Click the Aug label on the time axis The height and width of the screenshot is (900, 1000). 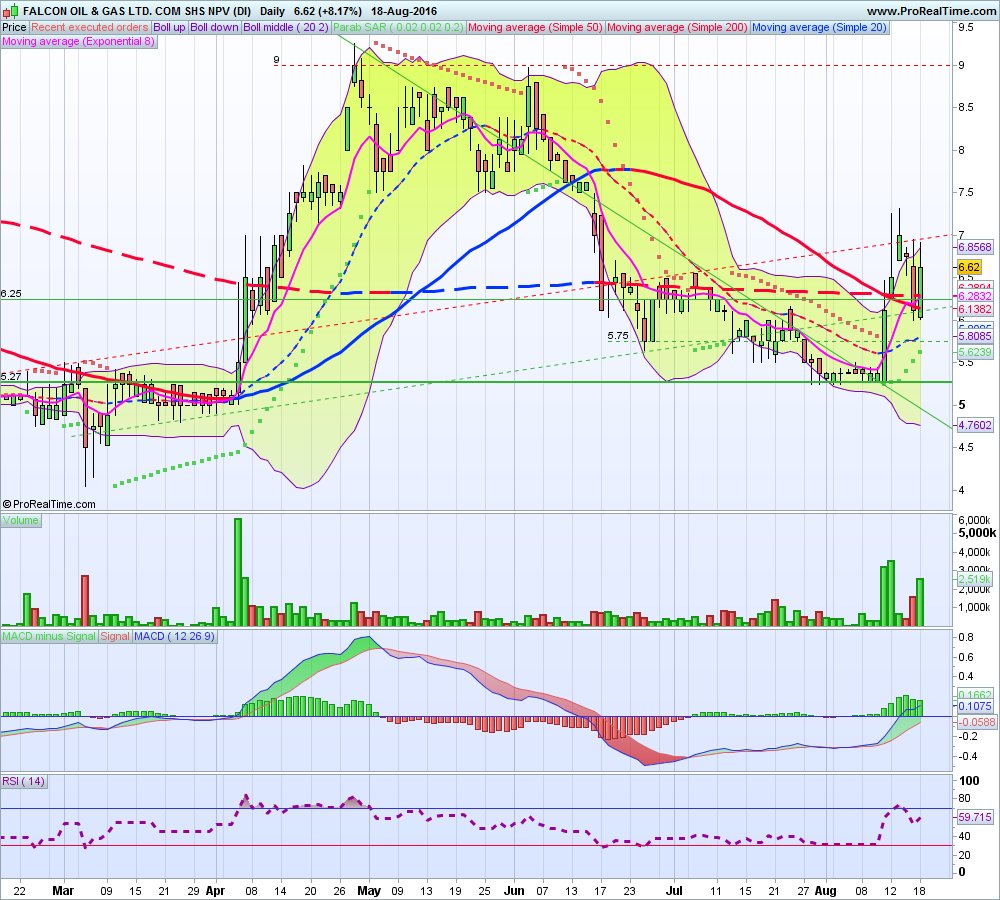coord(826,890)
